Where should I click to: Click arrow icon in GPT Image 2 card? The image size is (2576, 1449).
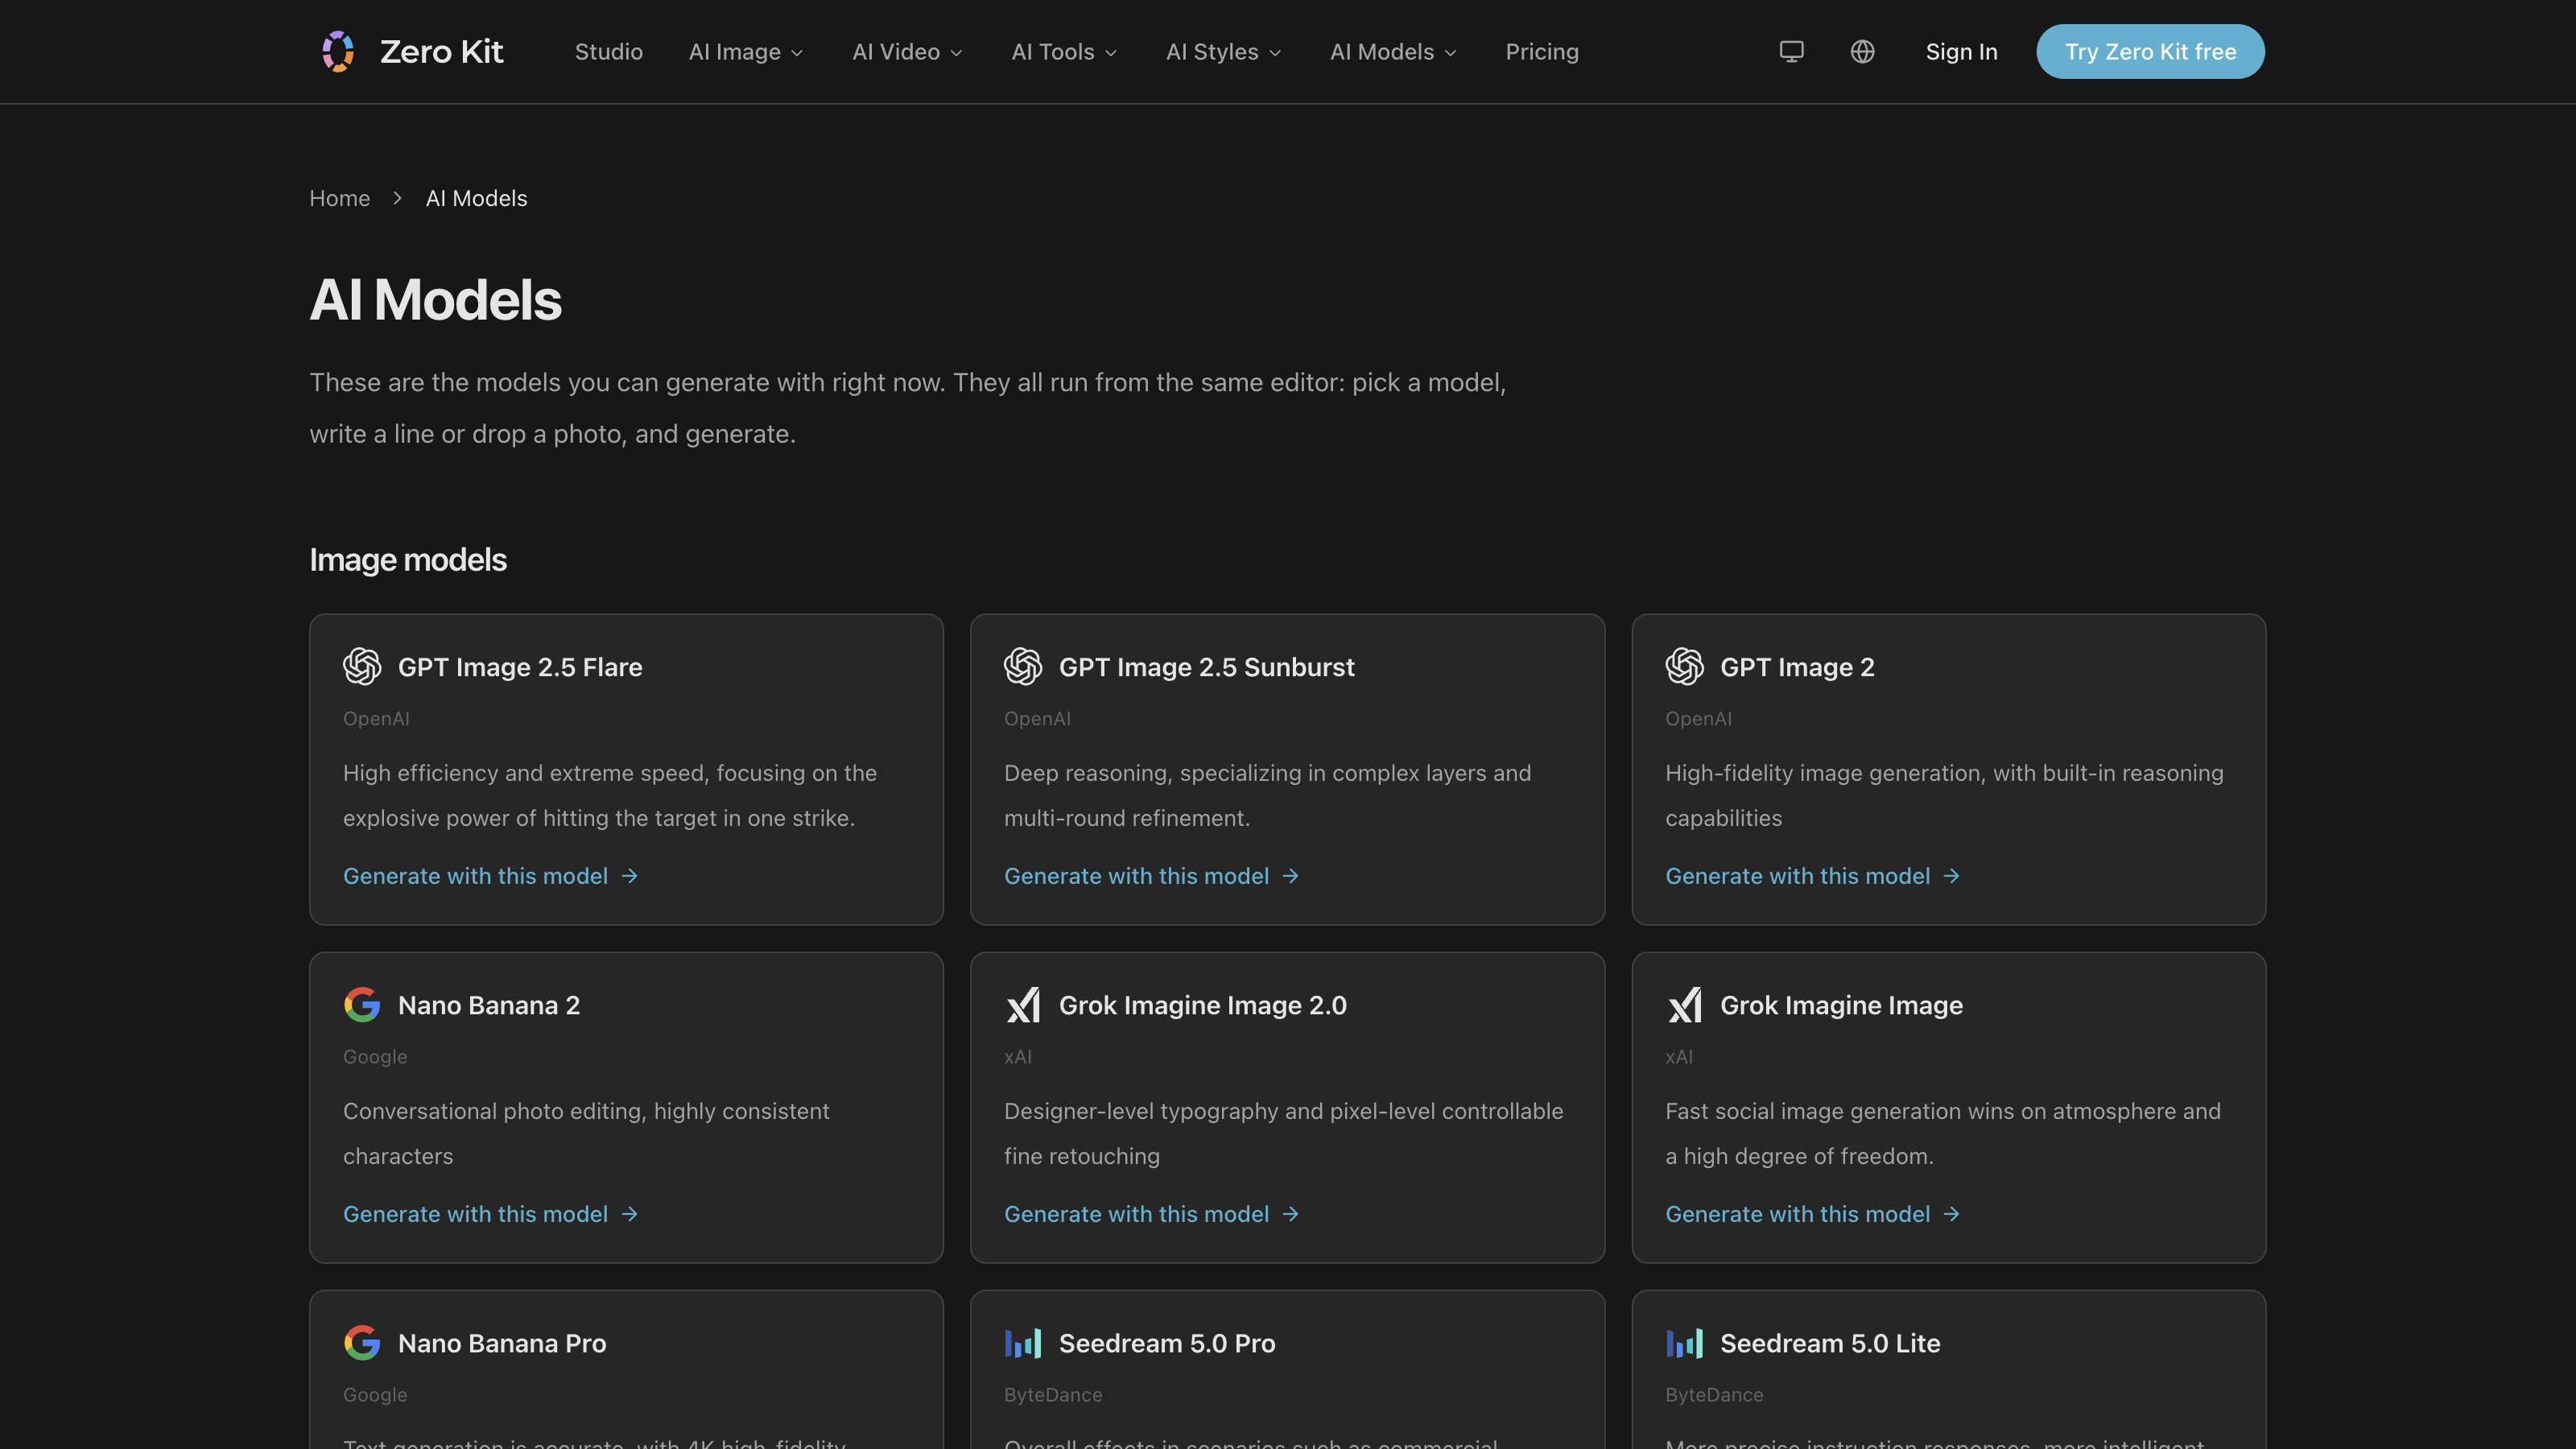1951,876
